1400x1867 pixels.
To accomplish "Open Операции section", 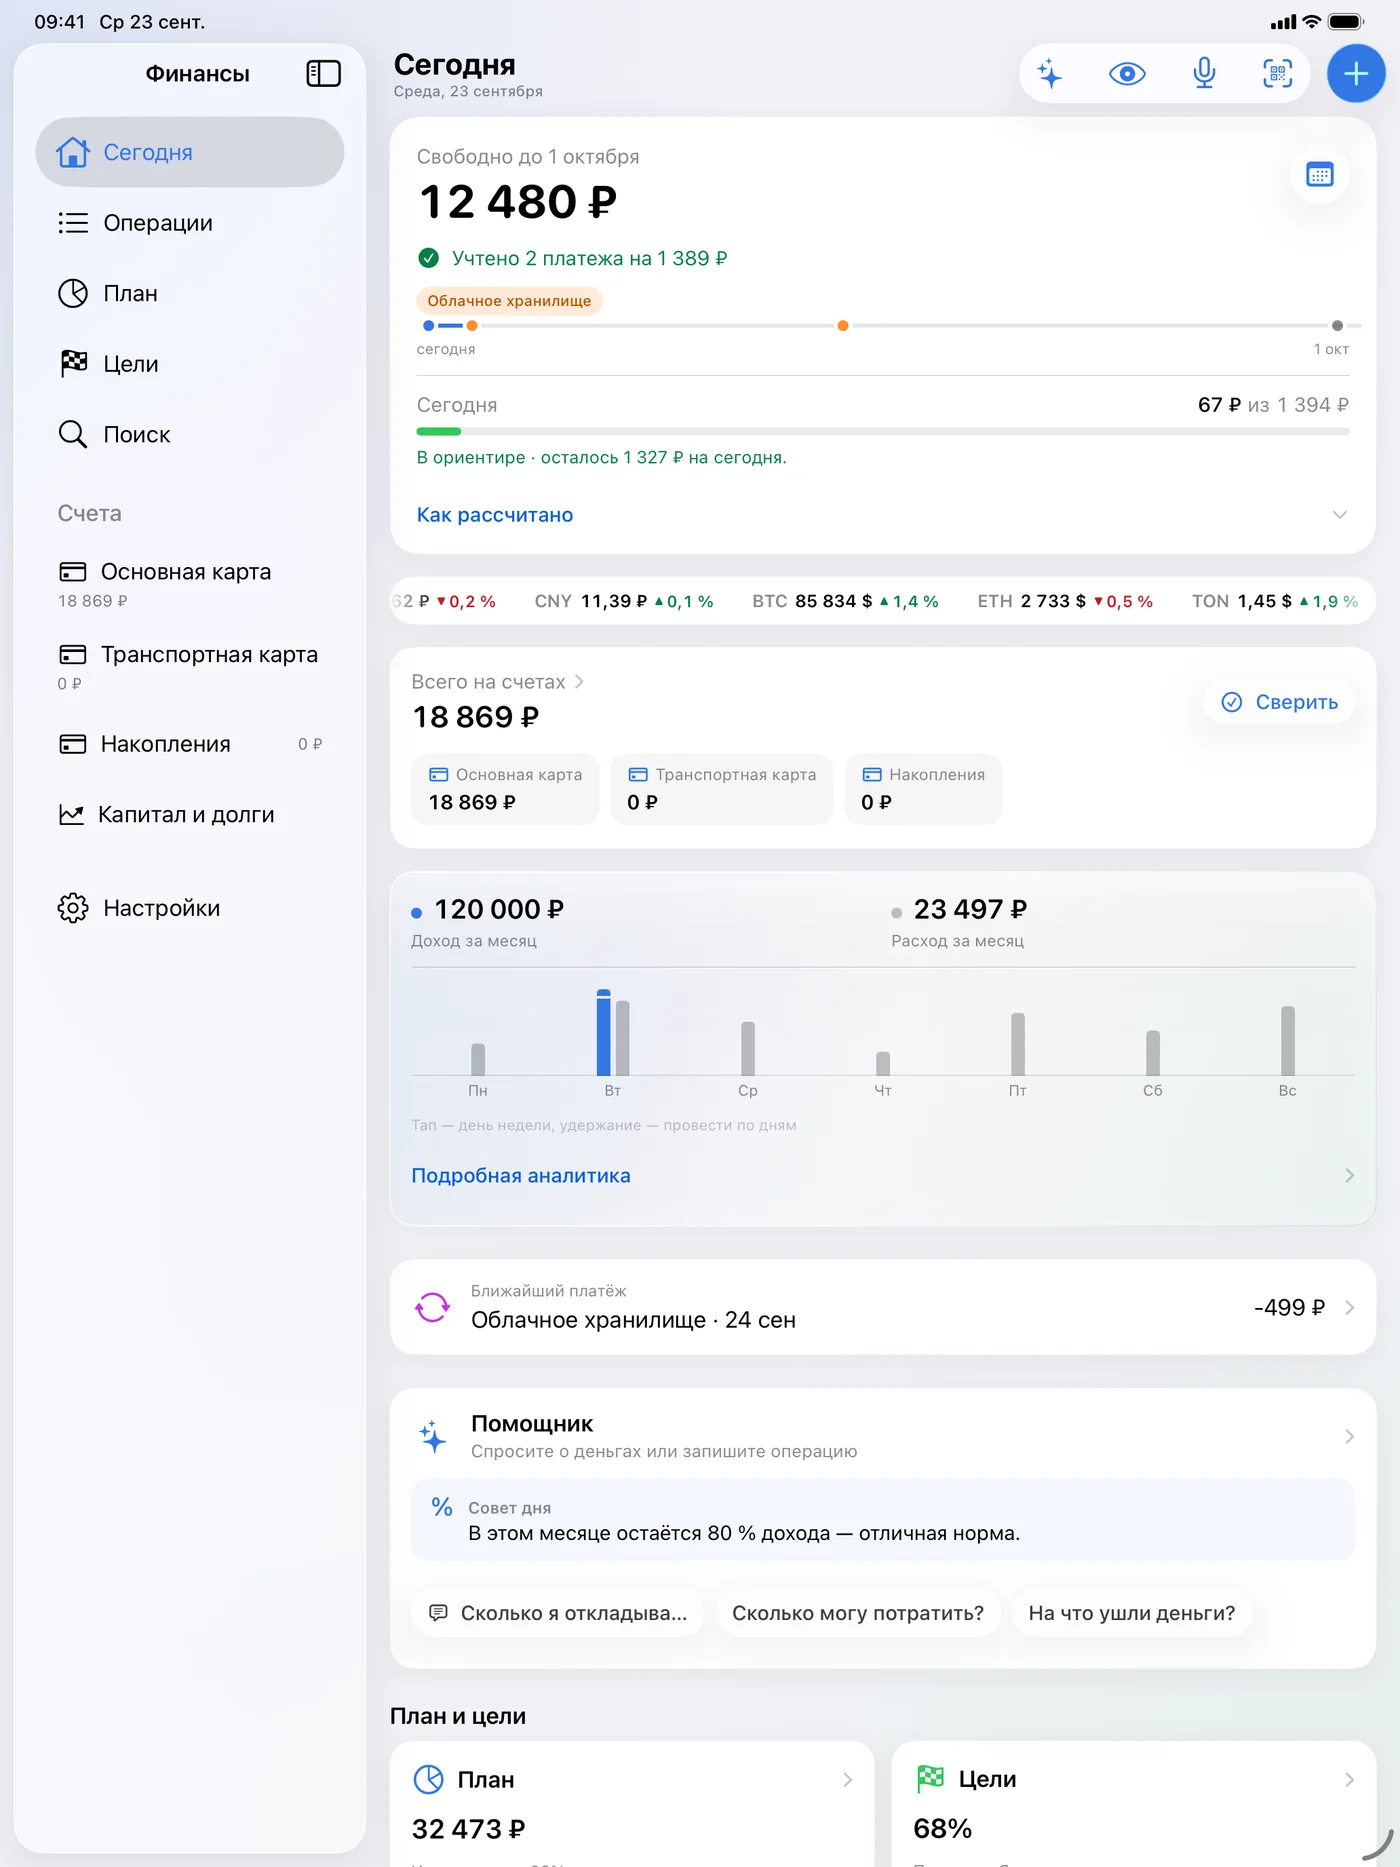I will pos(190,223).
